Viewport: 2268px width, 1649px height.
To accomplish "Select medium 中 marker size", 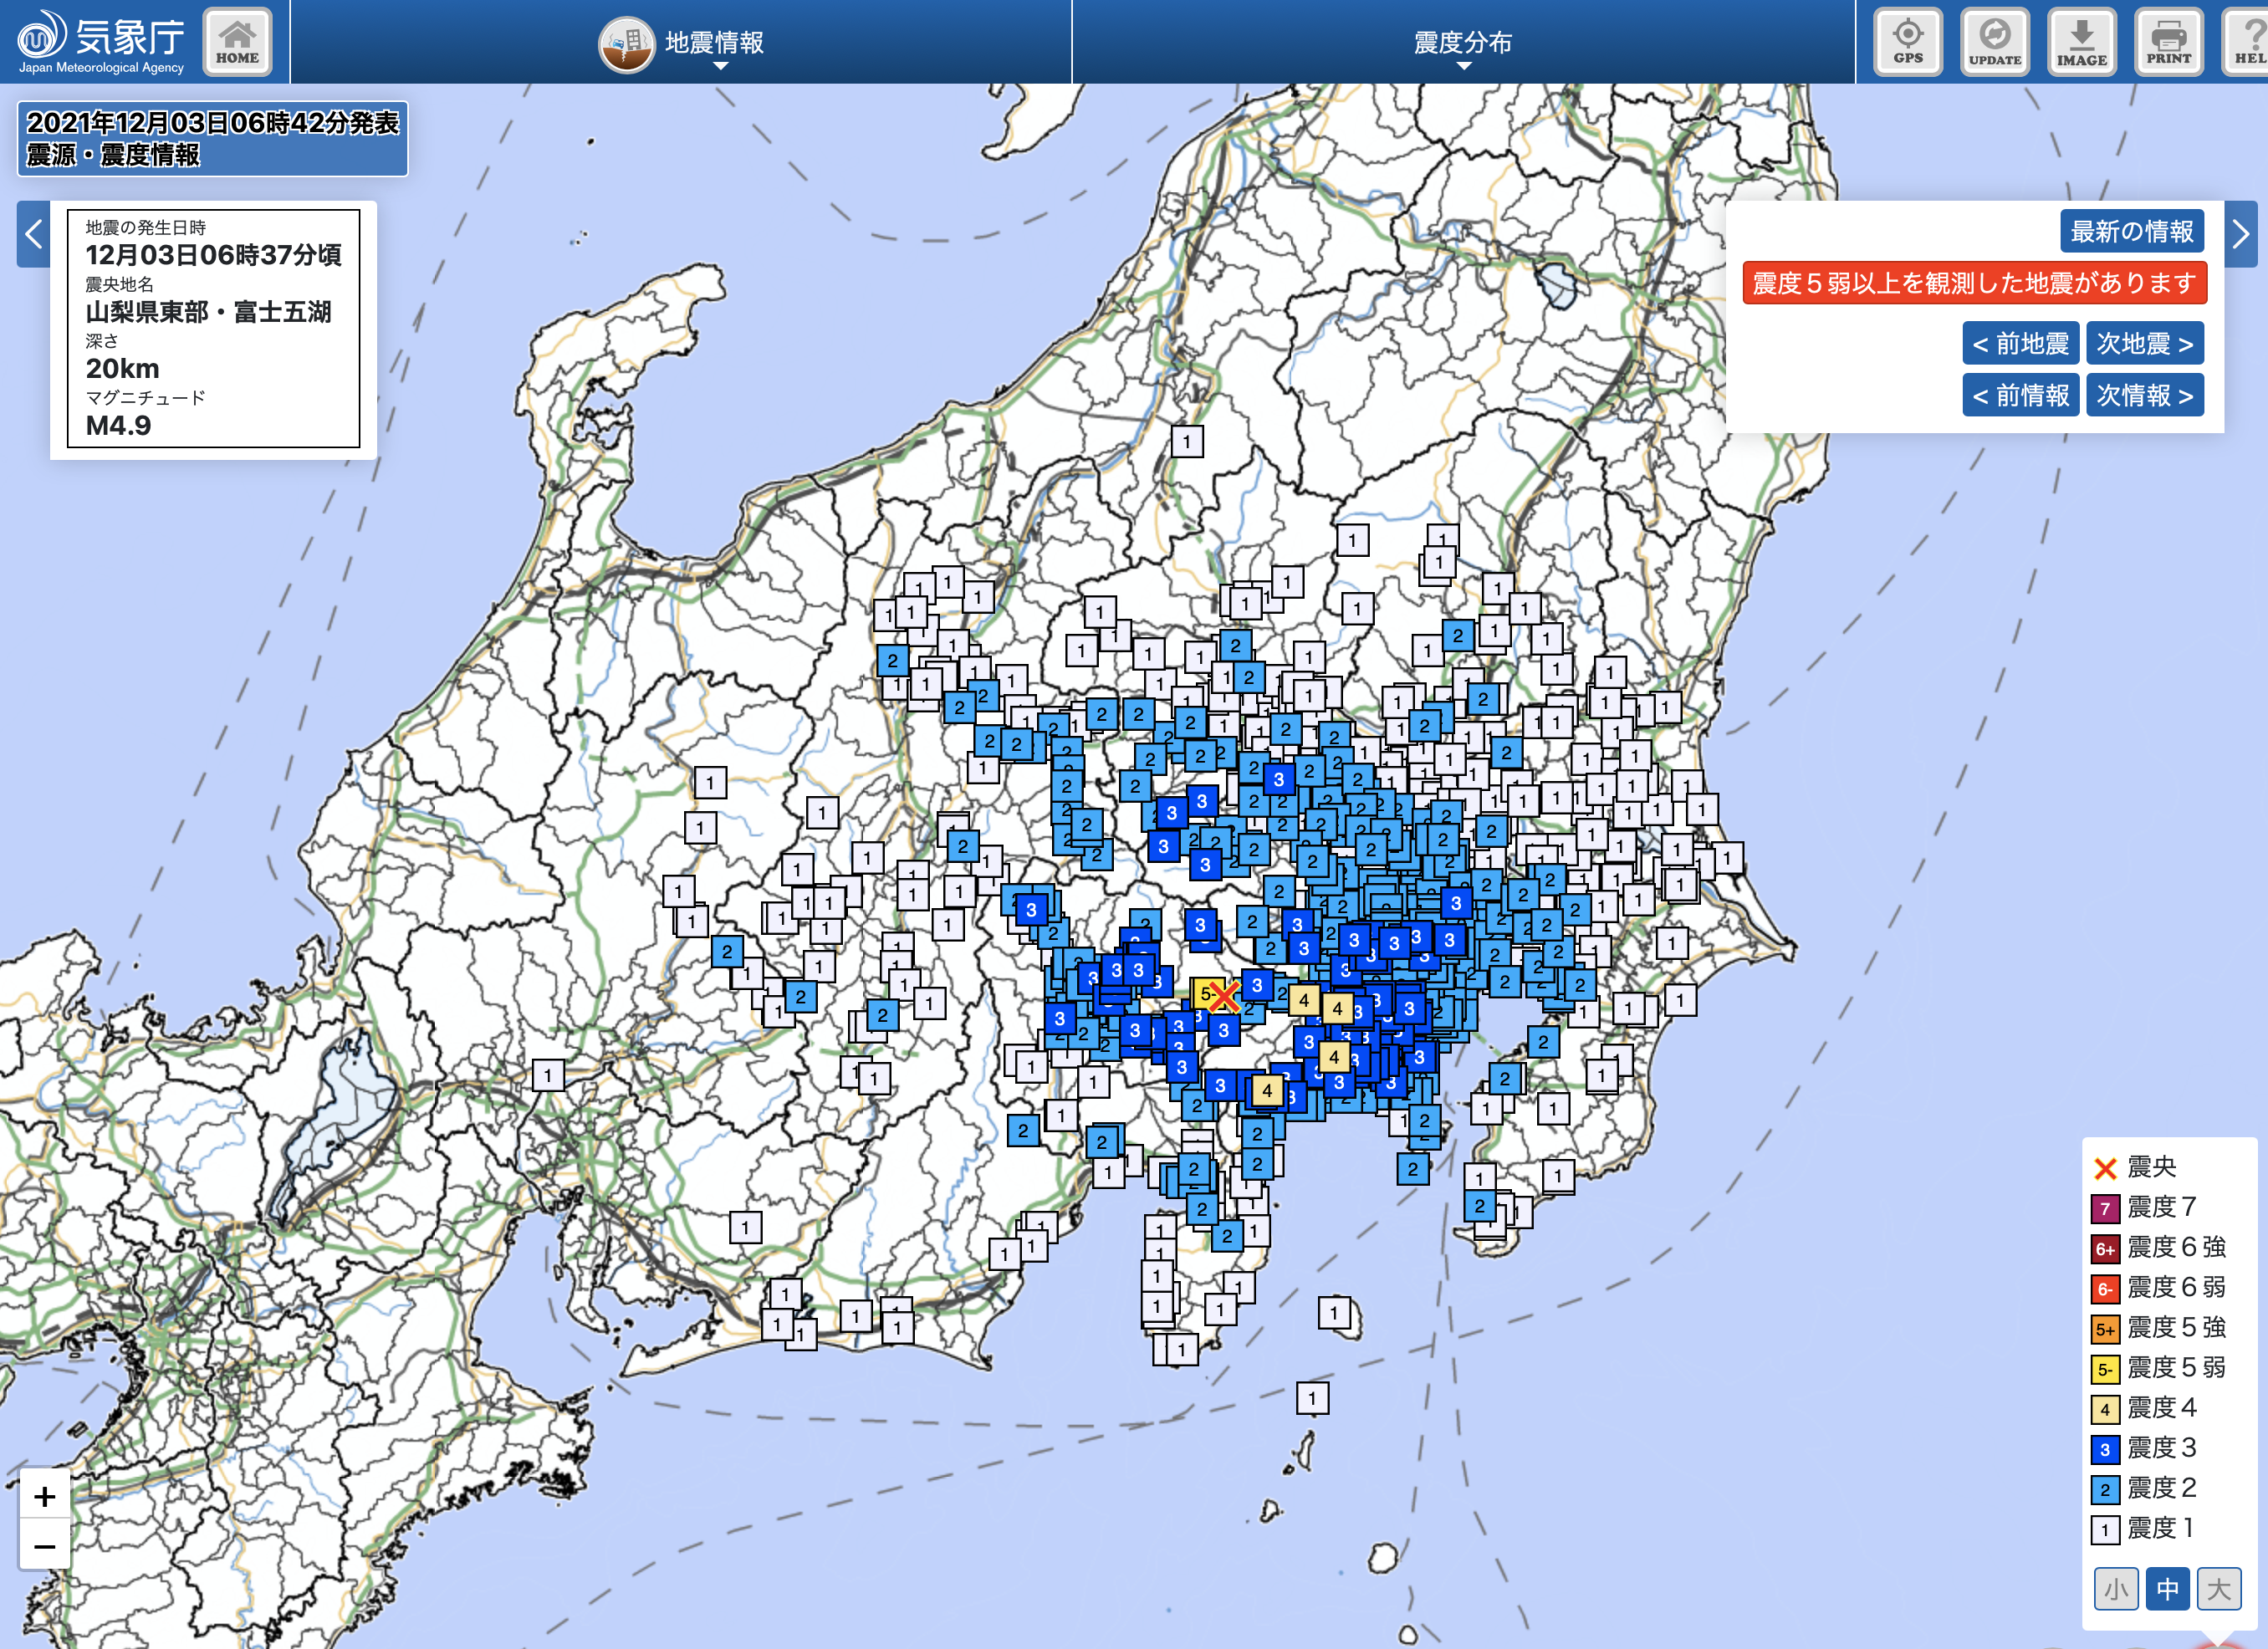I will coord(2167,1588).
